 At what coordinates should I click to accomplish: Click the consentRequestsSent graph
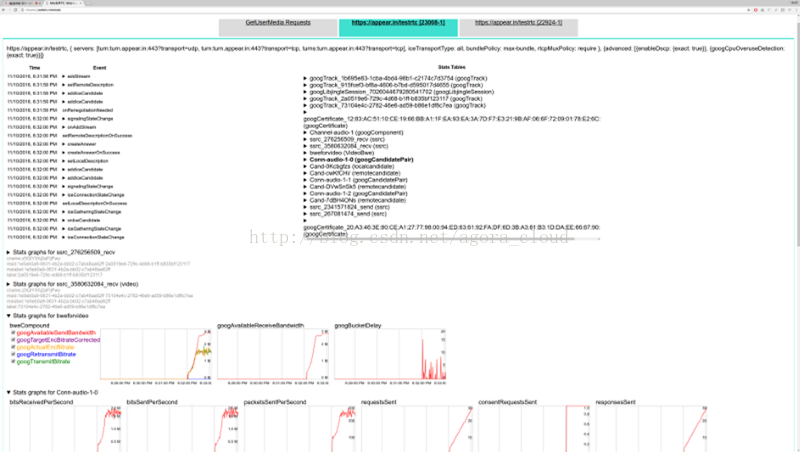coord(535,429)
